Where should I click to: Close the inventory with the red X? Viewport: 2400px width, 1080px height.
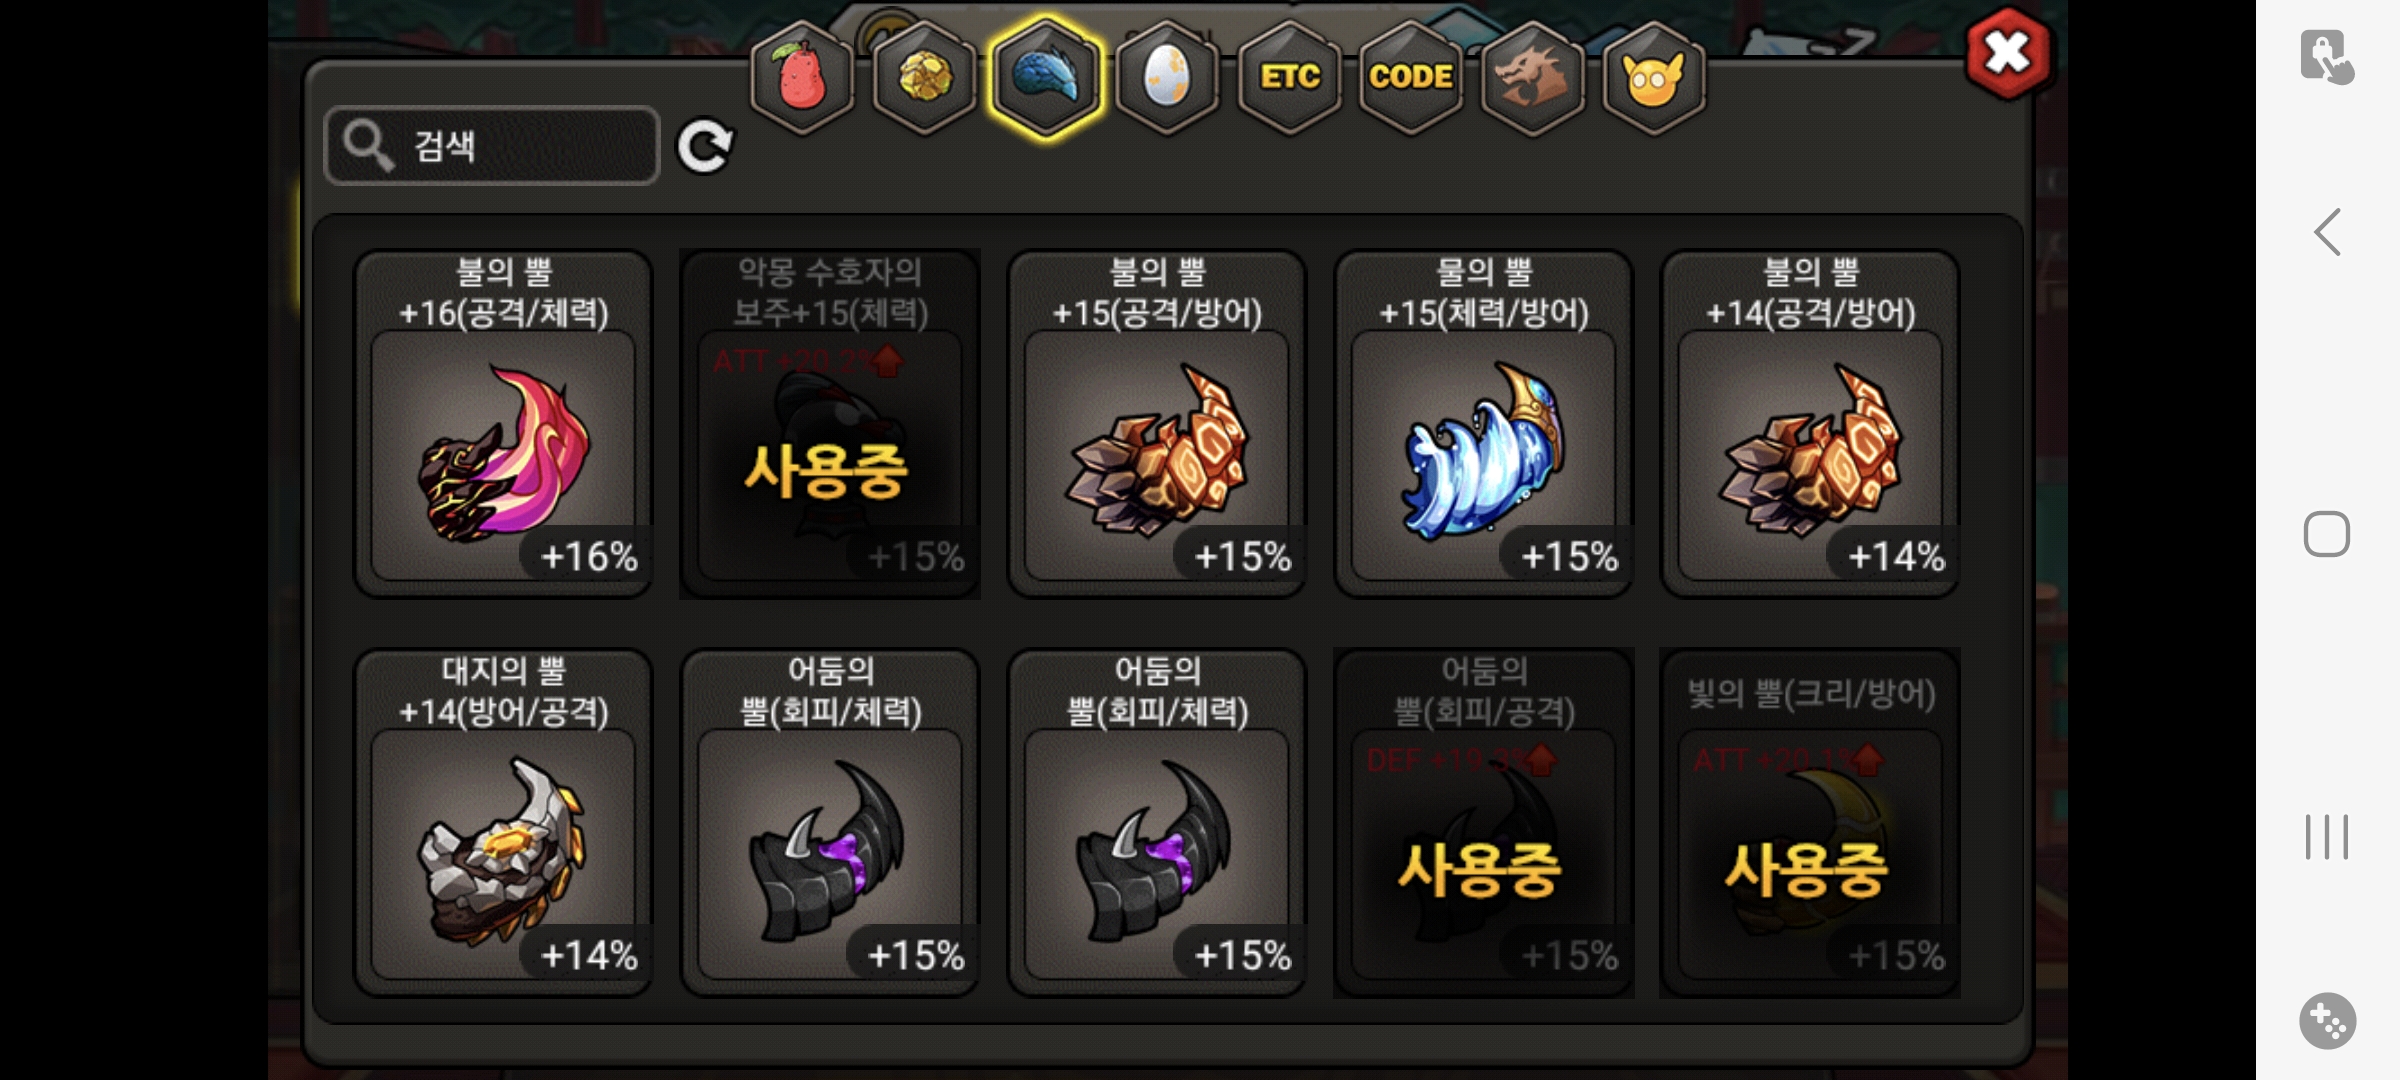click(x=2007, y=53)
